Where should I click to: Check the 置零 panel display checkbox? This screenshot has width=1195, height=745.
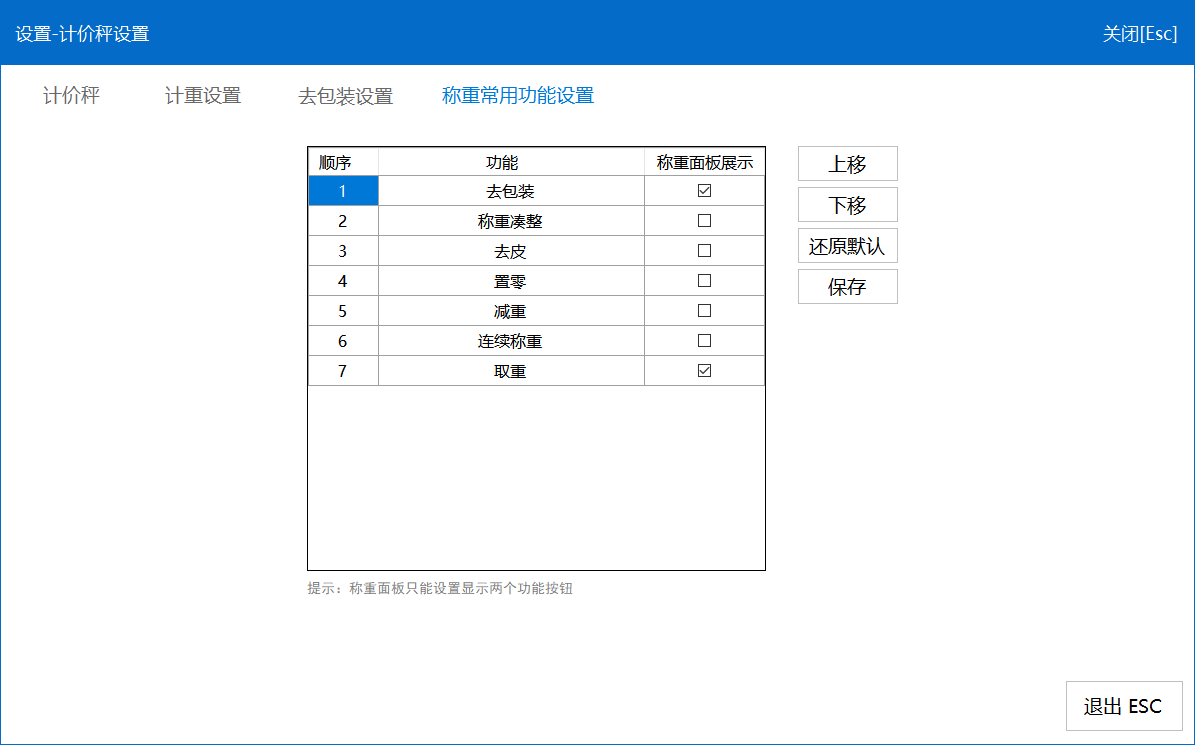coord(704,281)
